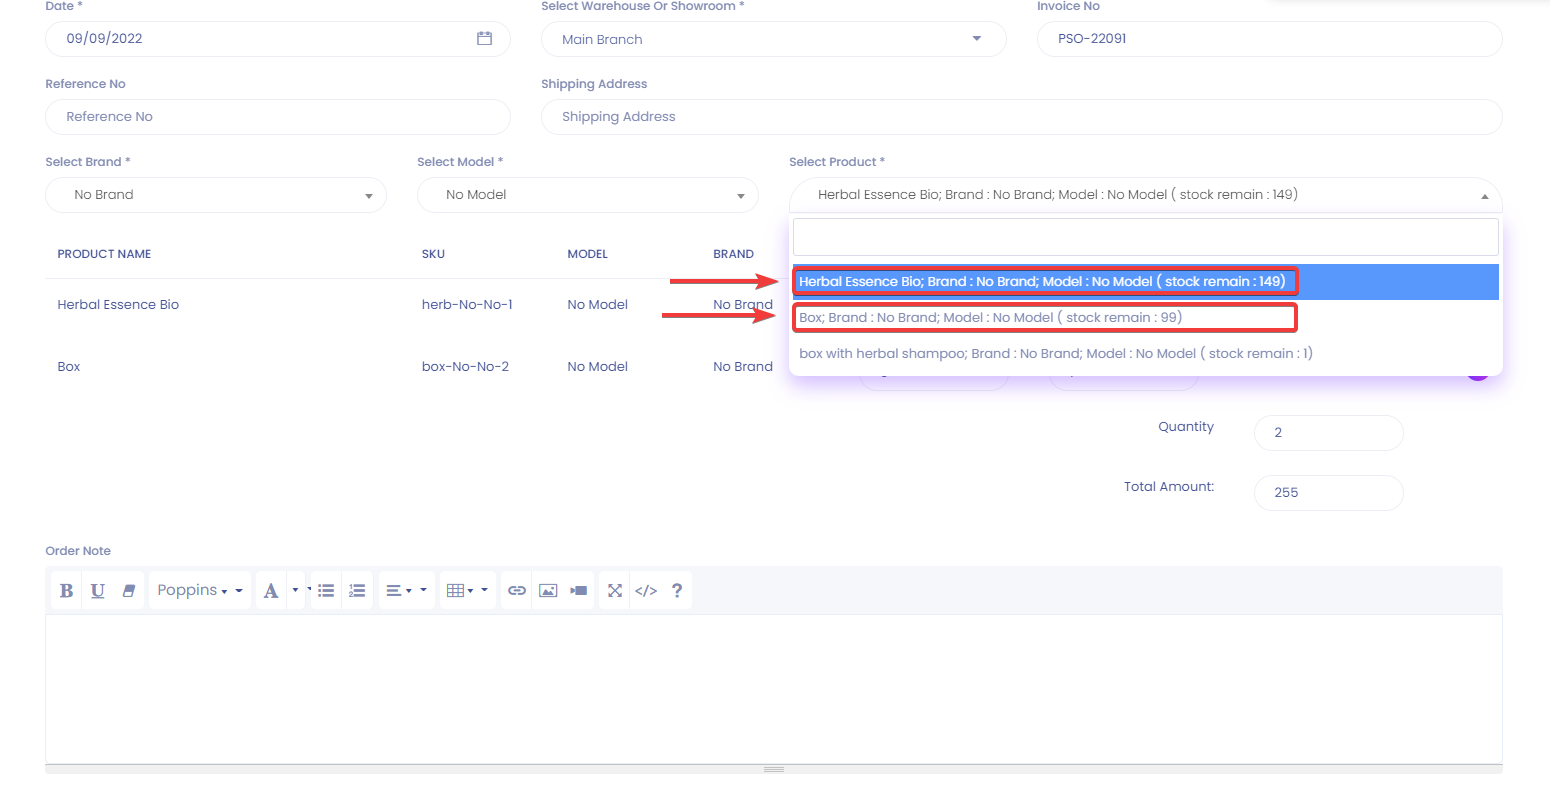Open the insert table dropdown
1550x786 pixels.
[467, 590]
